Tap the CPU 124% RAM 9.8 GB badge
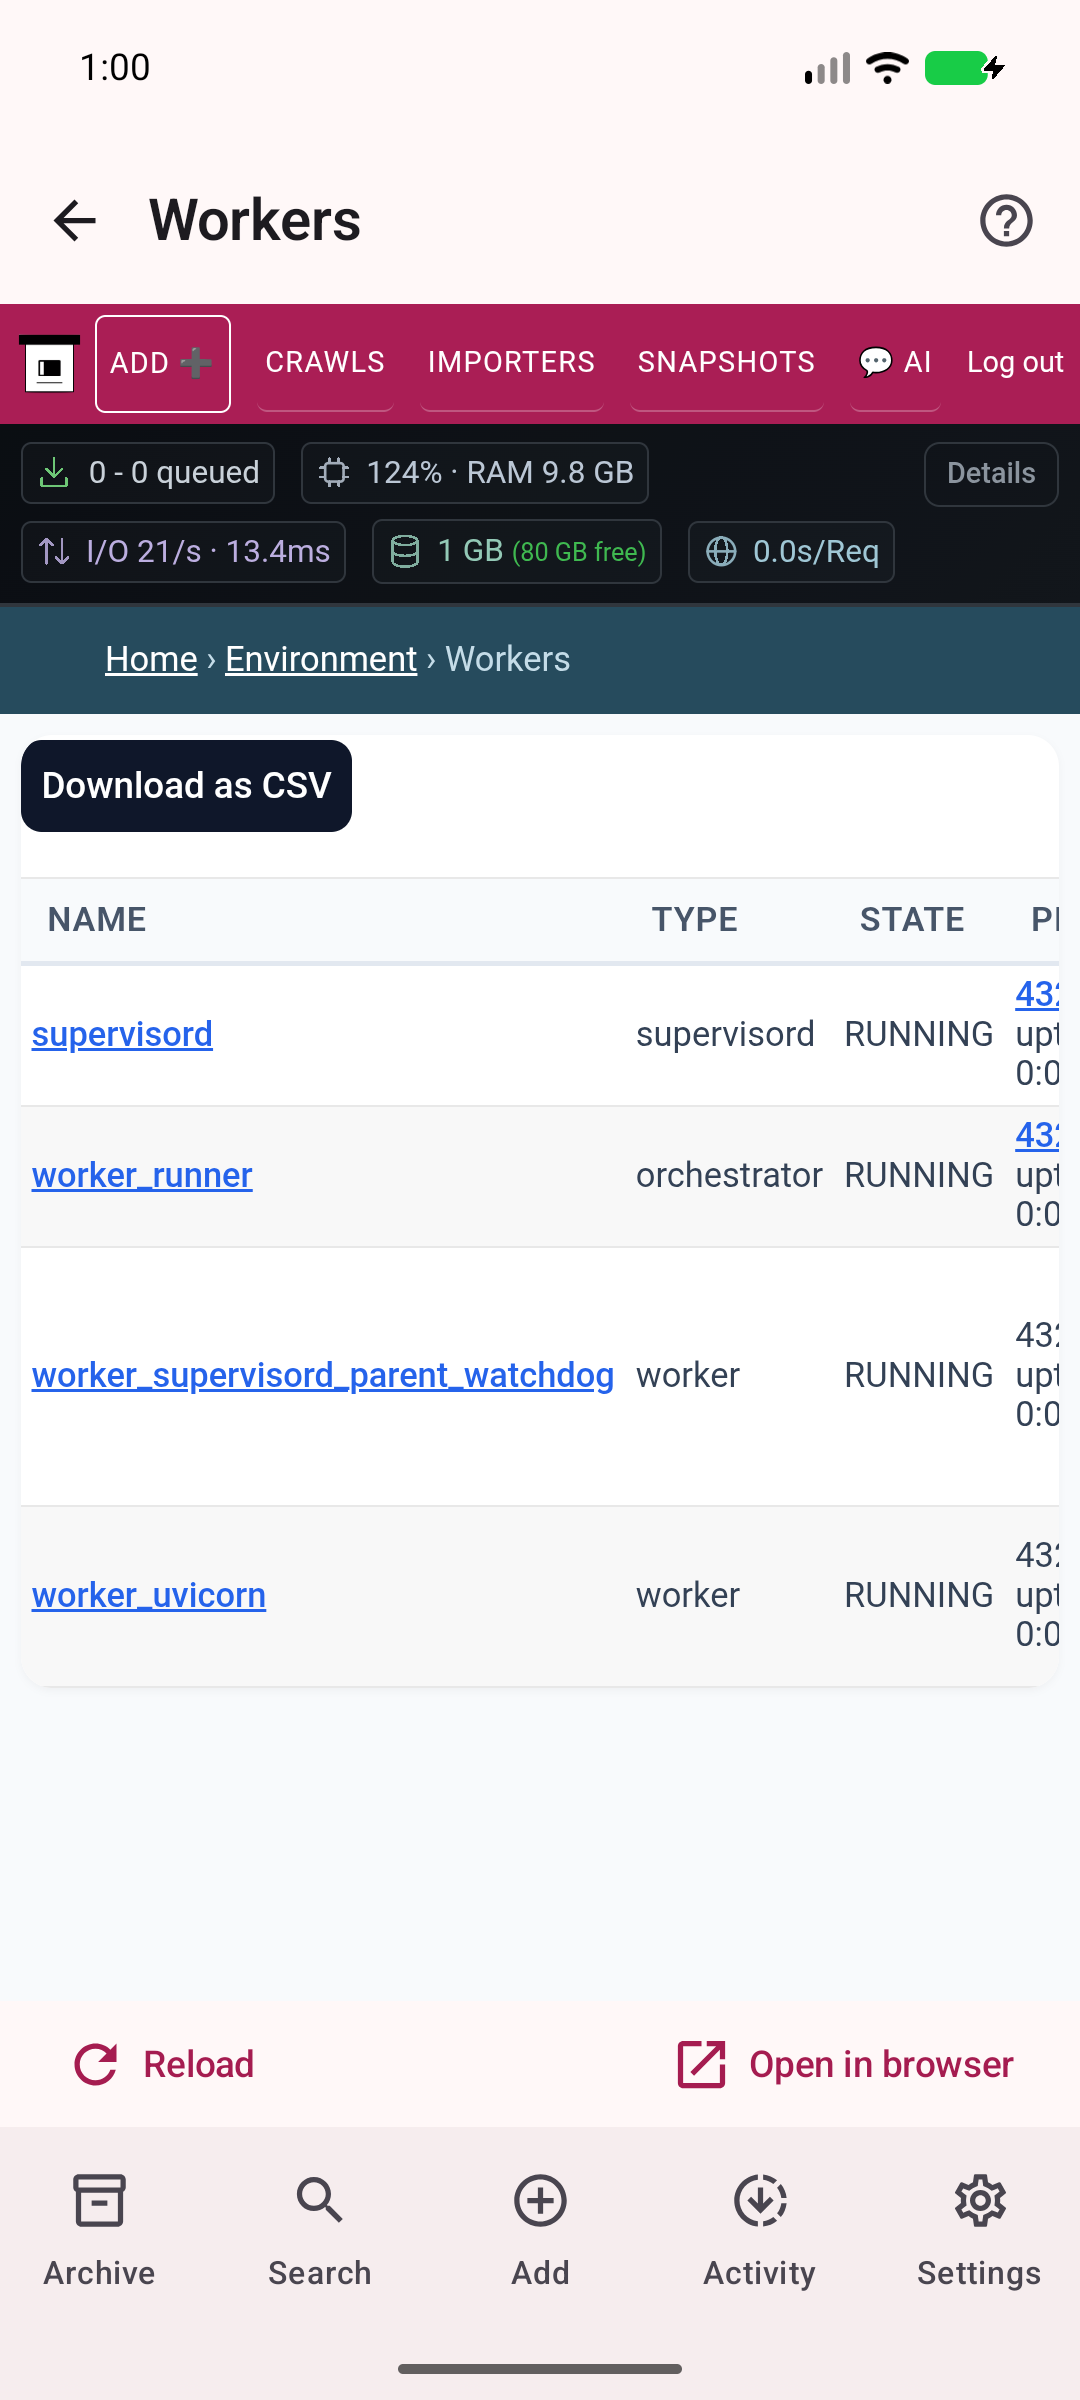The width and height of the screenshot is (1080, 2400). tap(475, 473)
